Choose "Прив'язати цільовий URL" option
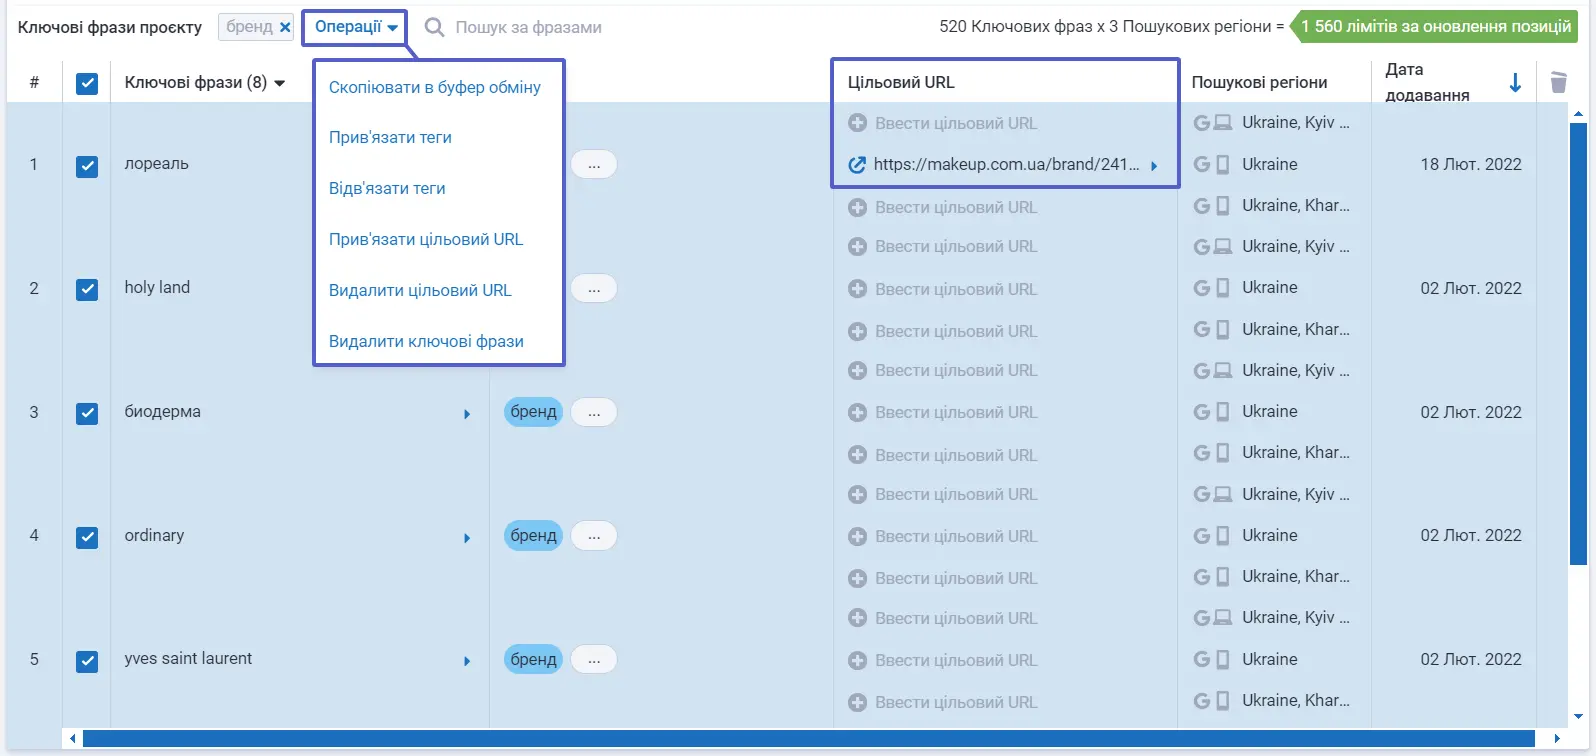Screen dimensions: 1596x756 pyautogui.click(x=426, y=239)
